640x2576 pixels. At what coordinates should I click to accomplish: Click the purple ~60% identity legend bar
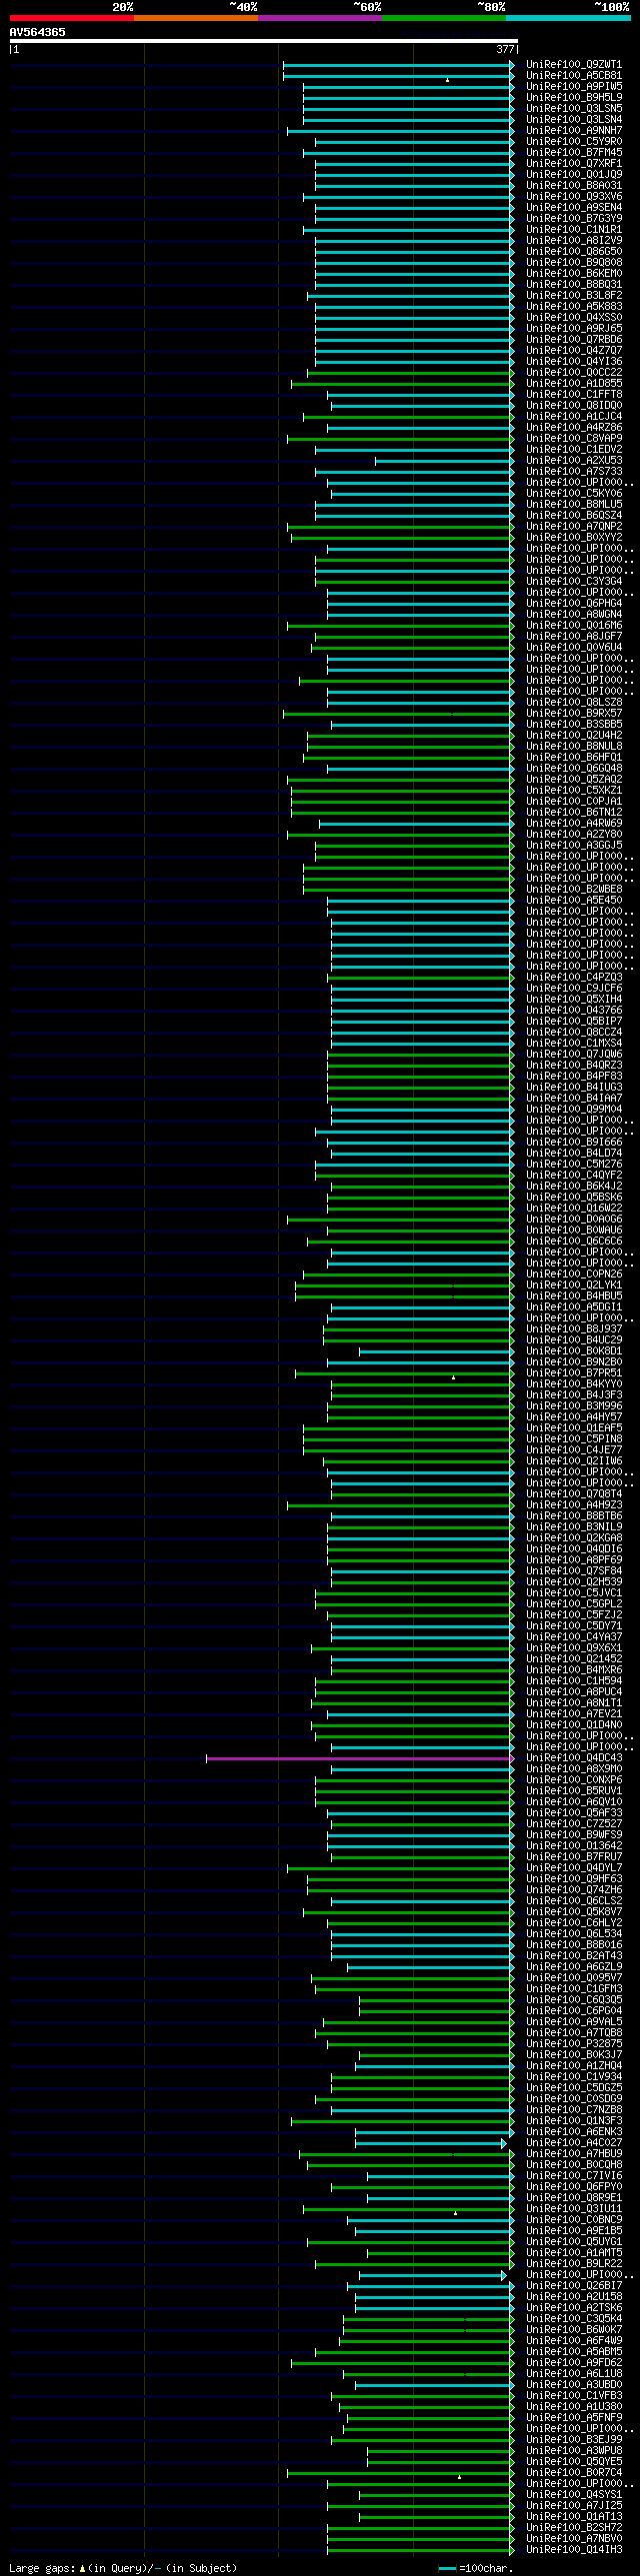click(x=319, y=18)
